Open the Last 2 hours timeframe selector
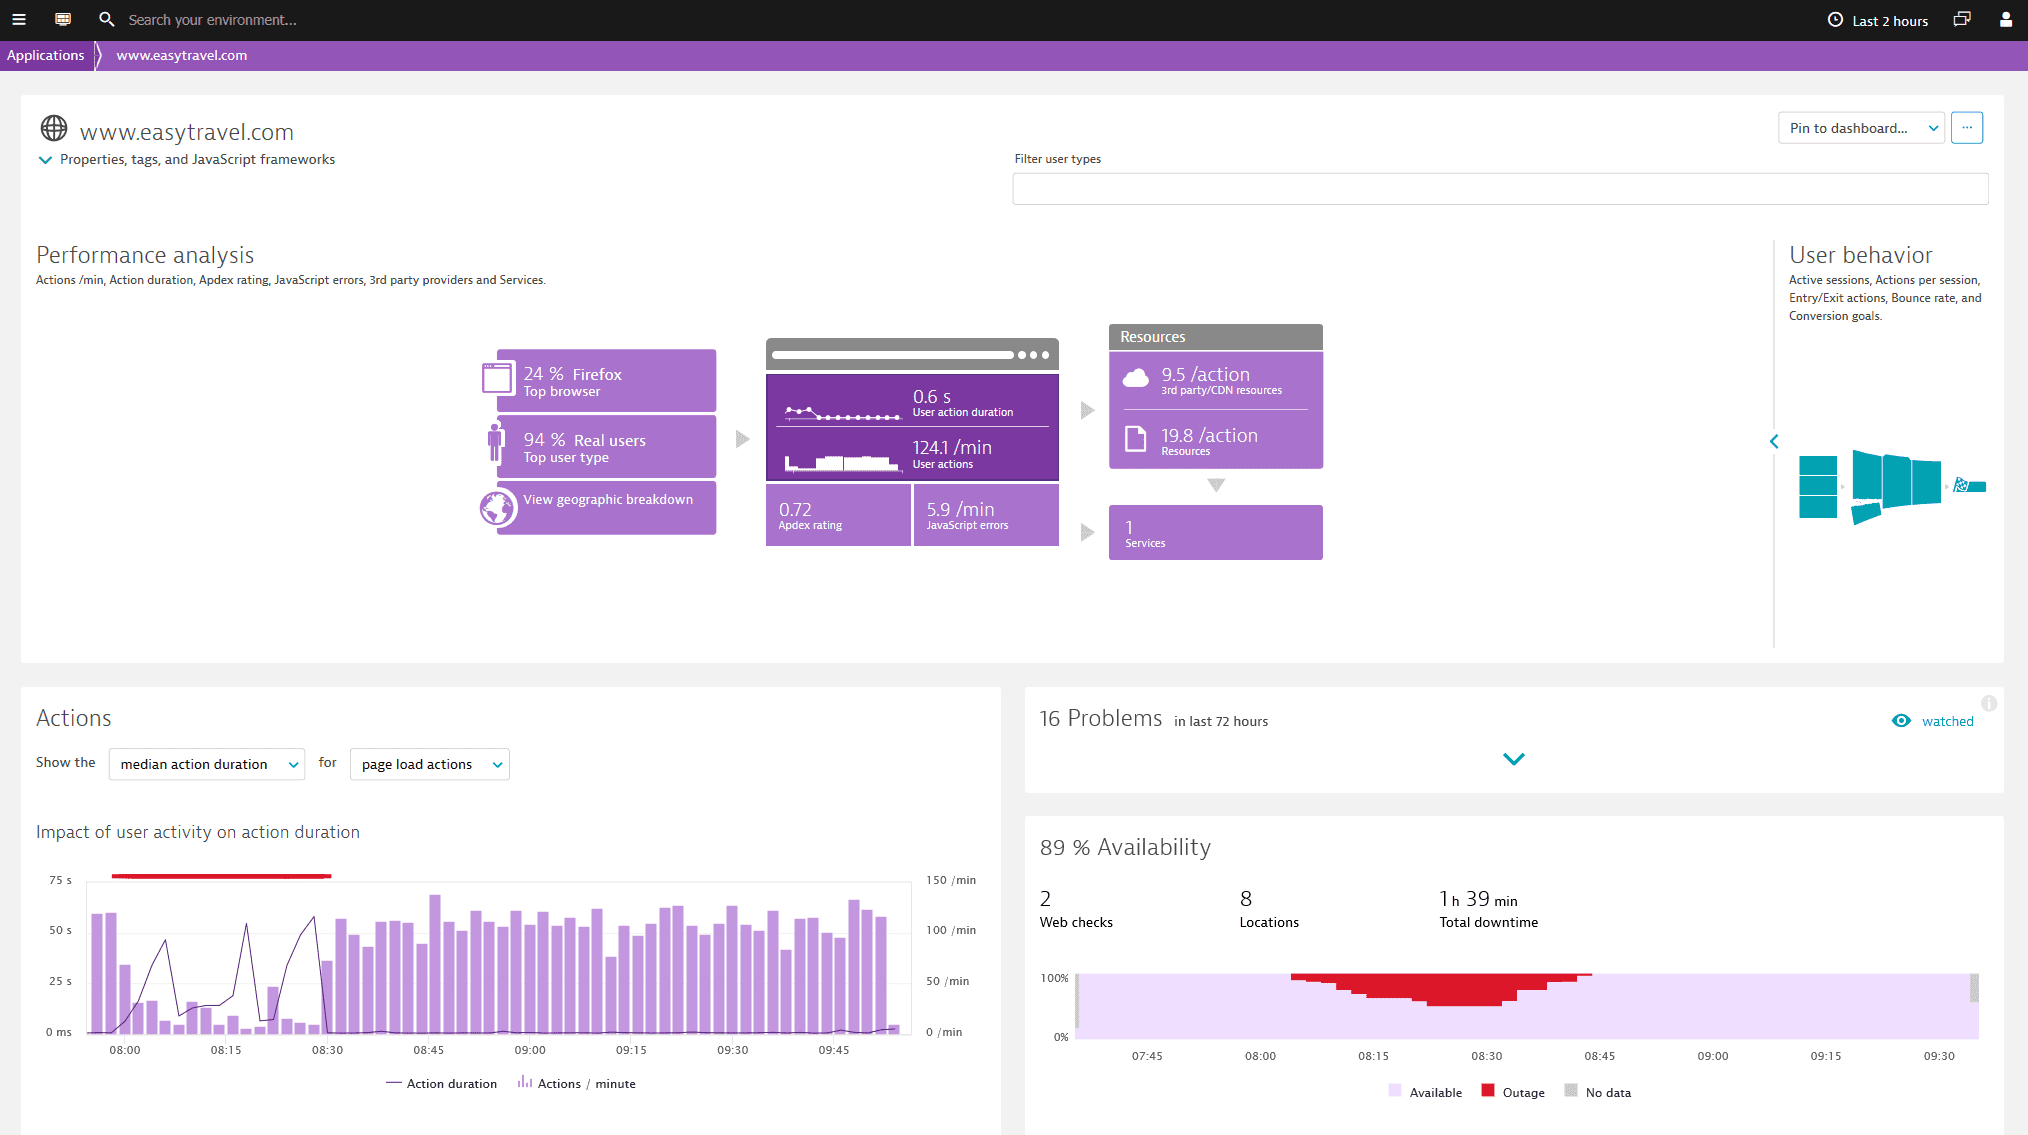This screenshot has width=2028, height=1135. [1878, 20]
